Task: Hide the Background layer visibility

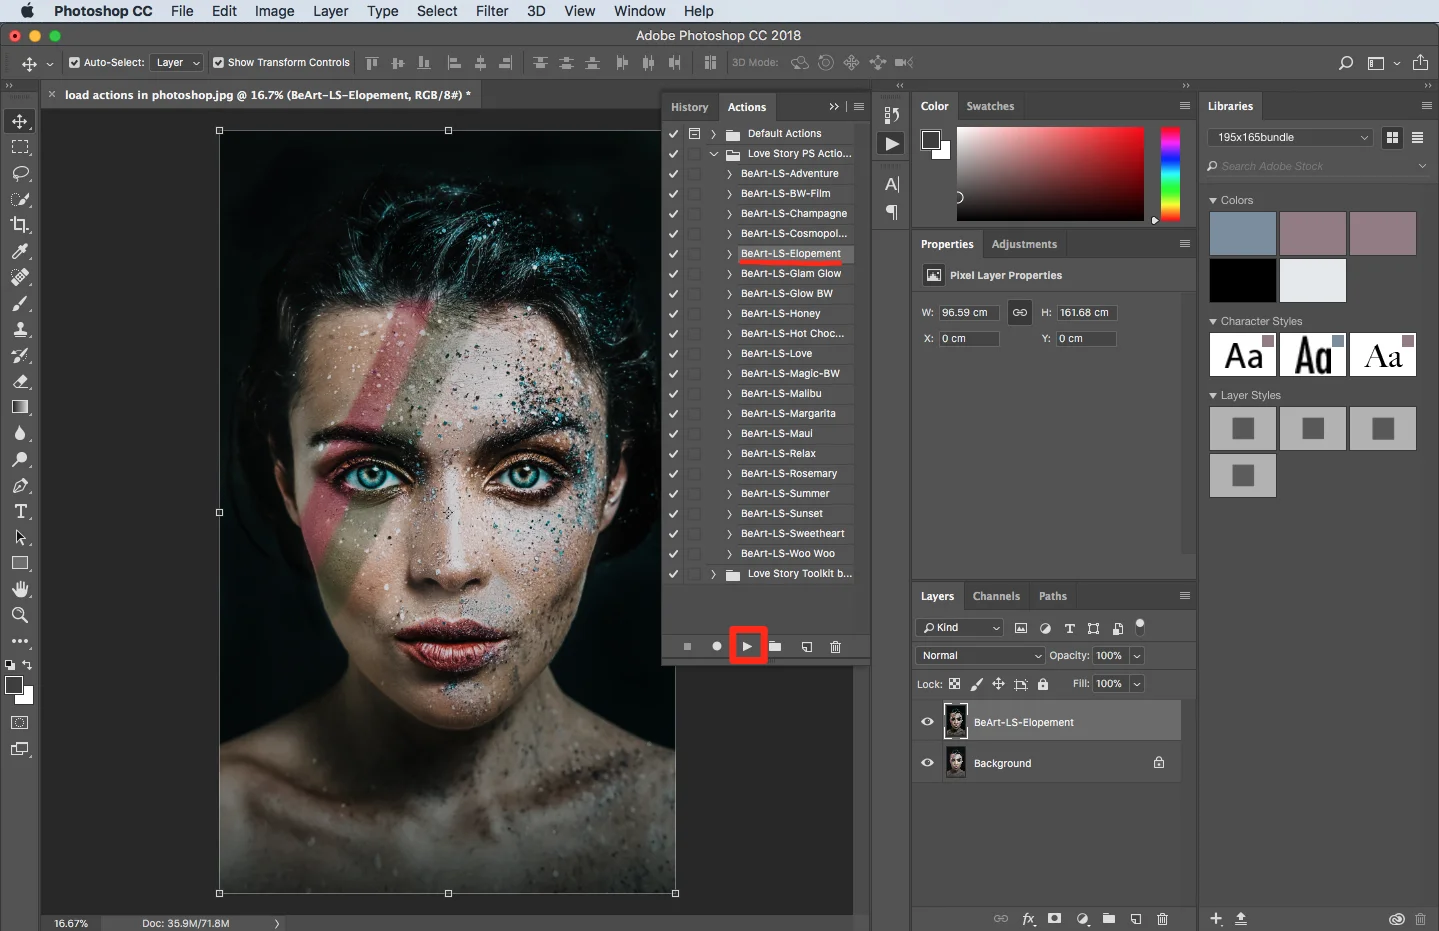Action: click(927, 763)
